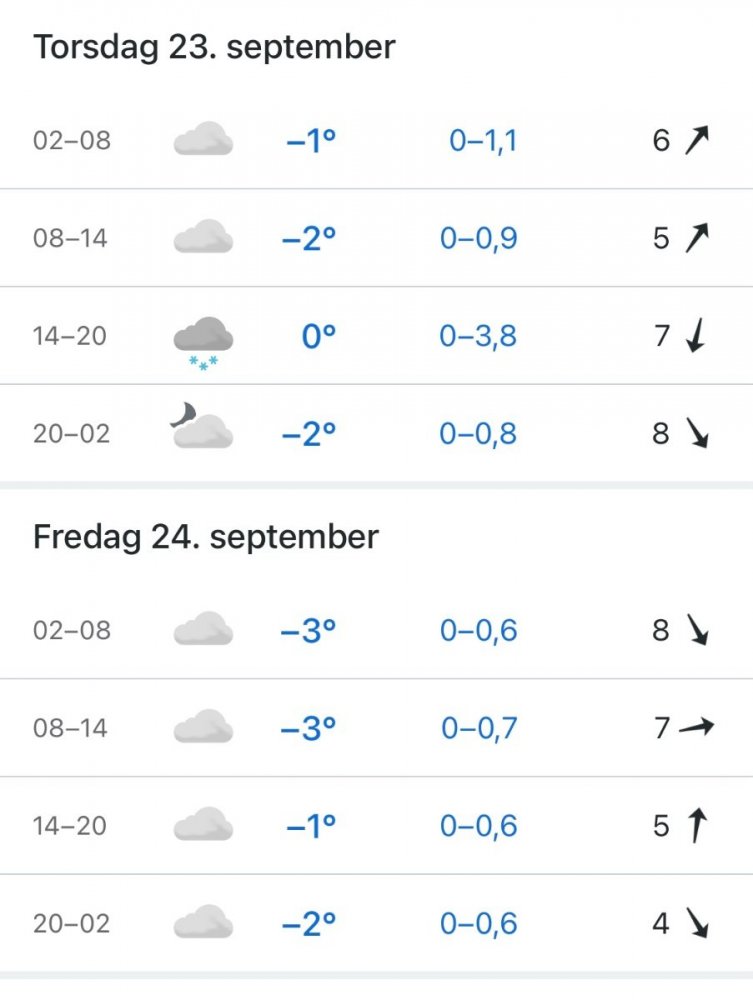Click the cloud icon for Friday 20–02
The height and width of the screenshot is (1000, 753).
203,924
